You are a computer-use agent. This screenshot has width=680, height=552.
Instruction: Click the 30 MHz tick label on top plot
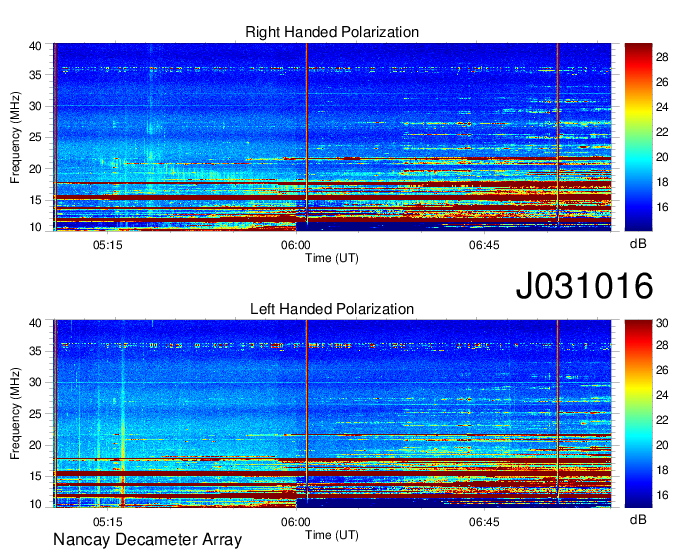click(x=35, y=106)
